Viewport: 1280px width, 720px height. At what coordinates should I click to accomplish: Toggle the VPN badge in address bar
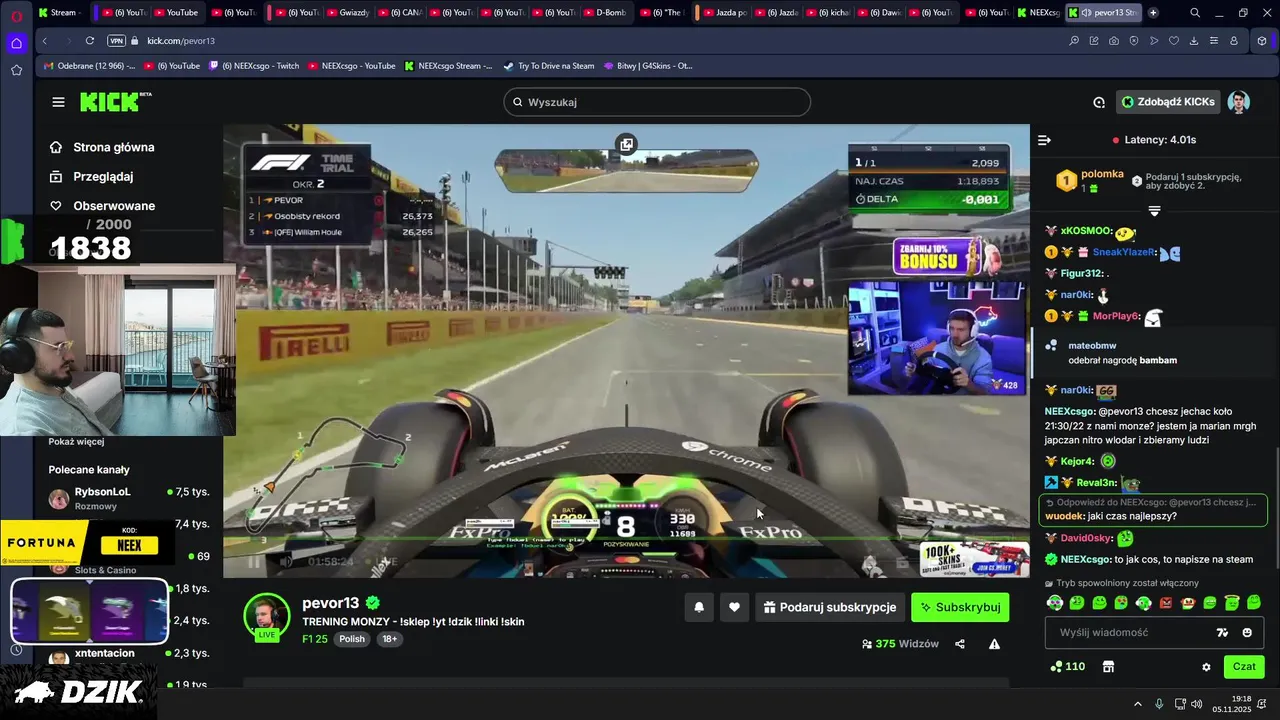click(x=116, y=41)
